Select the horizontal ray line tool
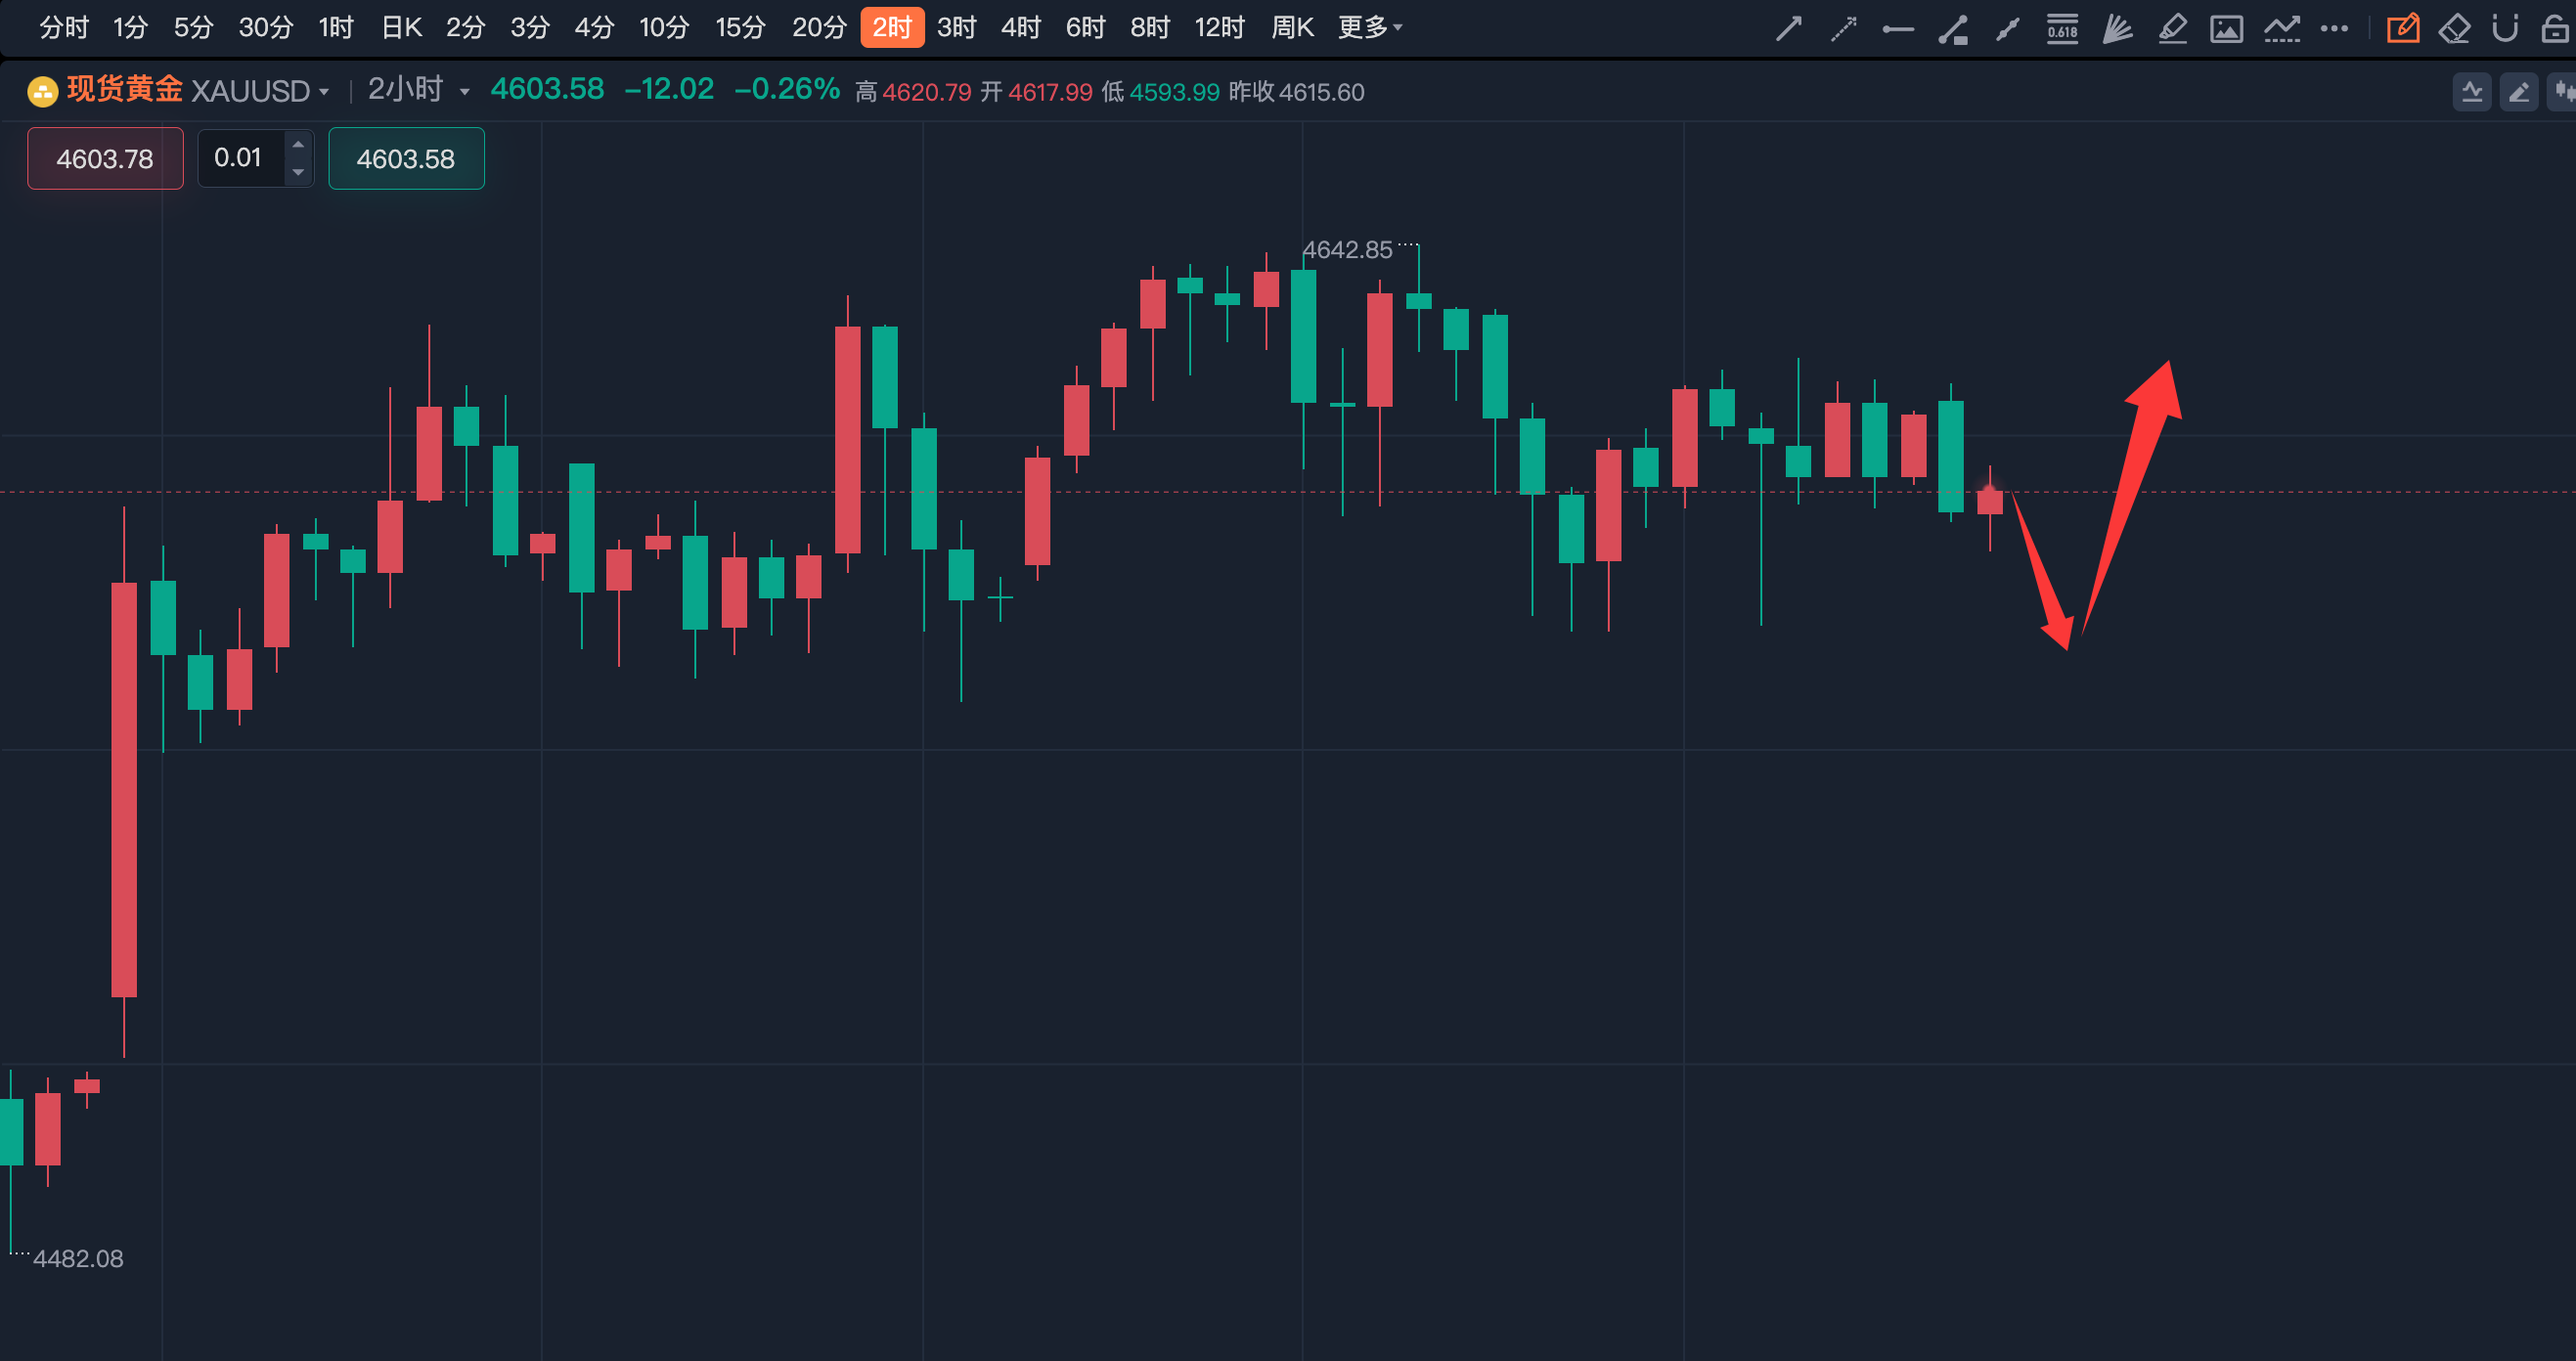 click(1897, 29)
